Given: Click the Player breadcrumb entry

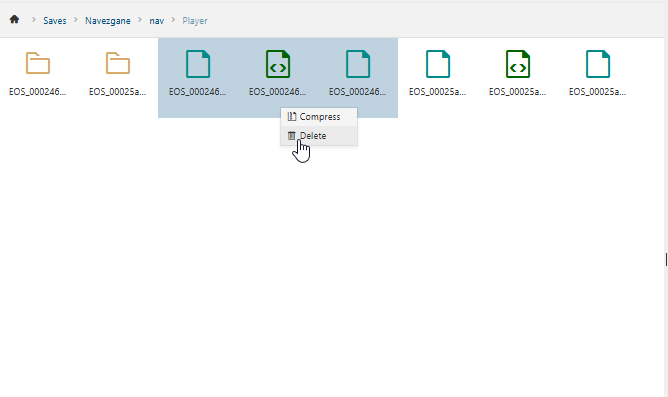Looking at the screenshot, I should click(195, 20).
